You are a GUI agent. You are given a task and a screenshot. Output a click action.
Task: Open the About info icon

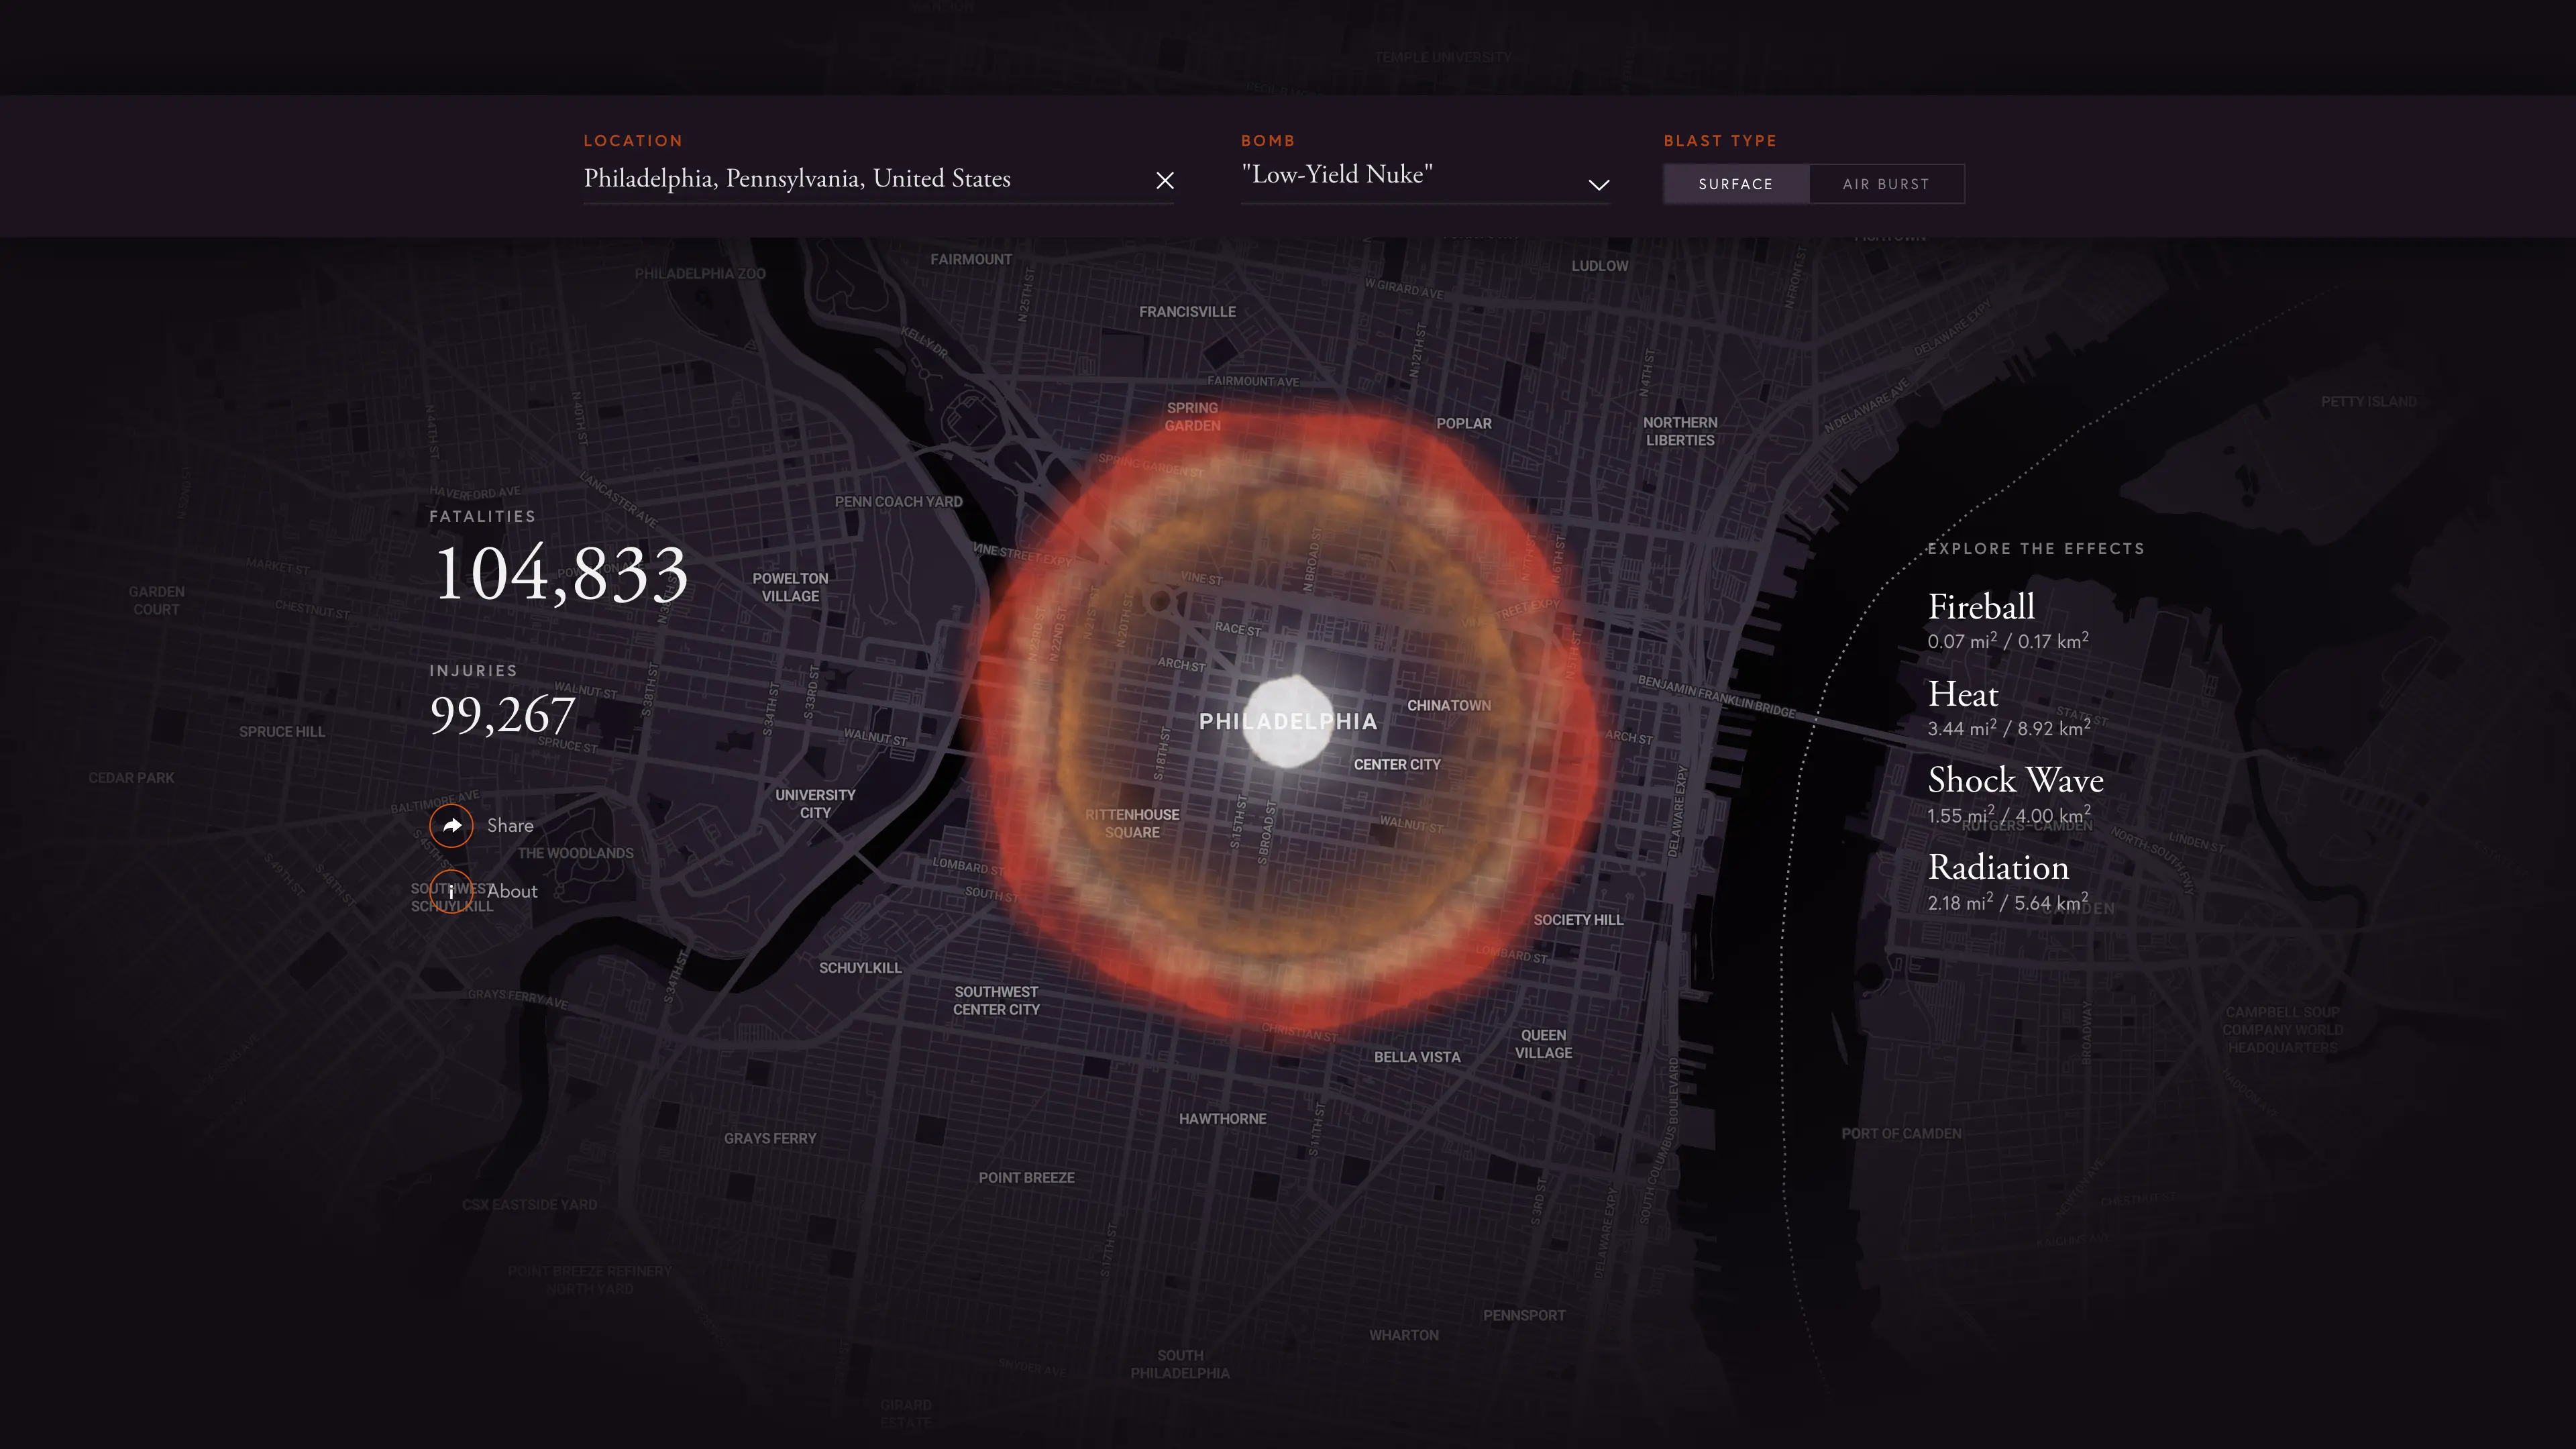point(452,891)
